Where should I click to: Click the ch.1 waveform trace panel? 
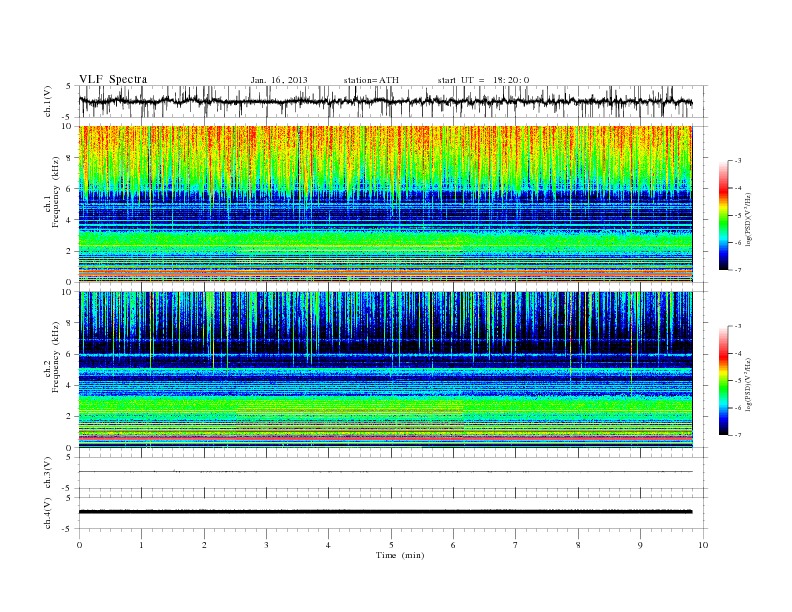392,101
